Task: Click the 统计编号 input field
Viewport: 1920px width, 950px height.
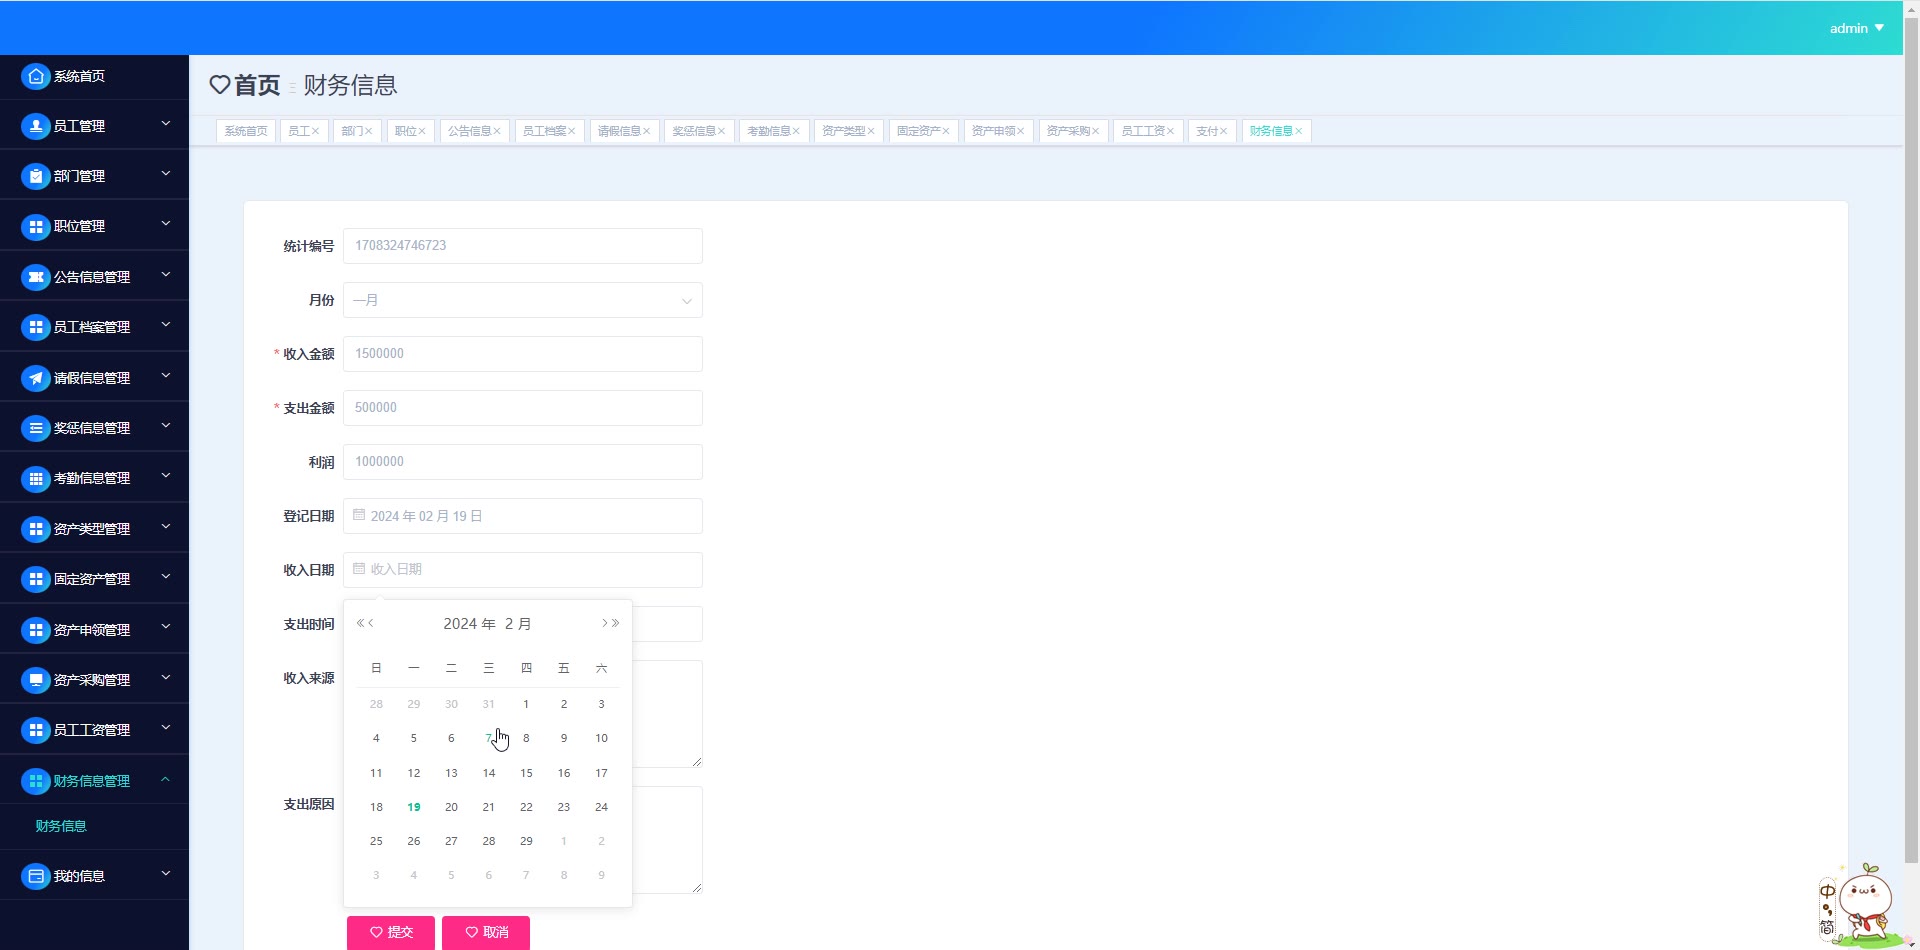Action: click(x=523, y=246)
